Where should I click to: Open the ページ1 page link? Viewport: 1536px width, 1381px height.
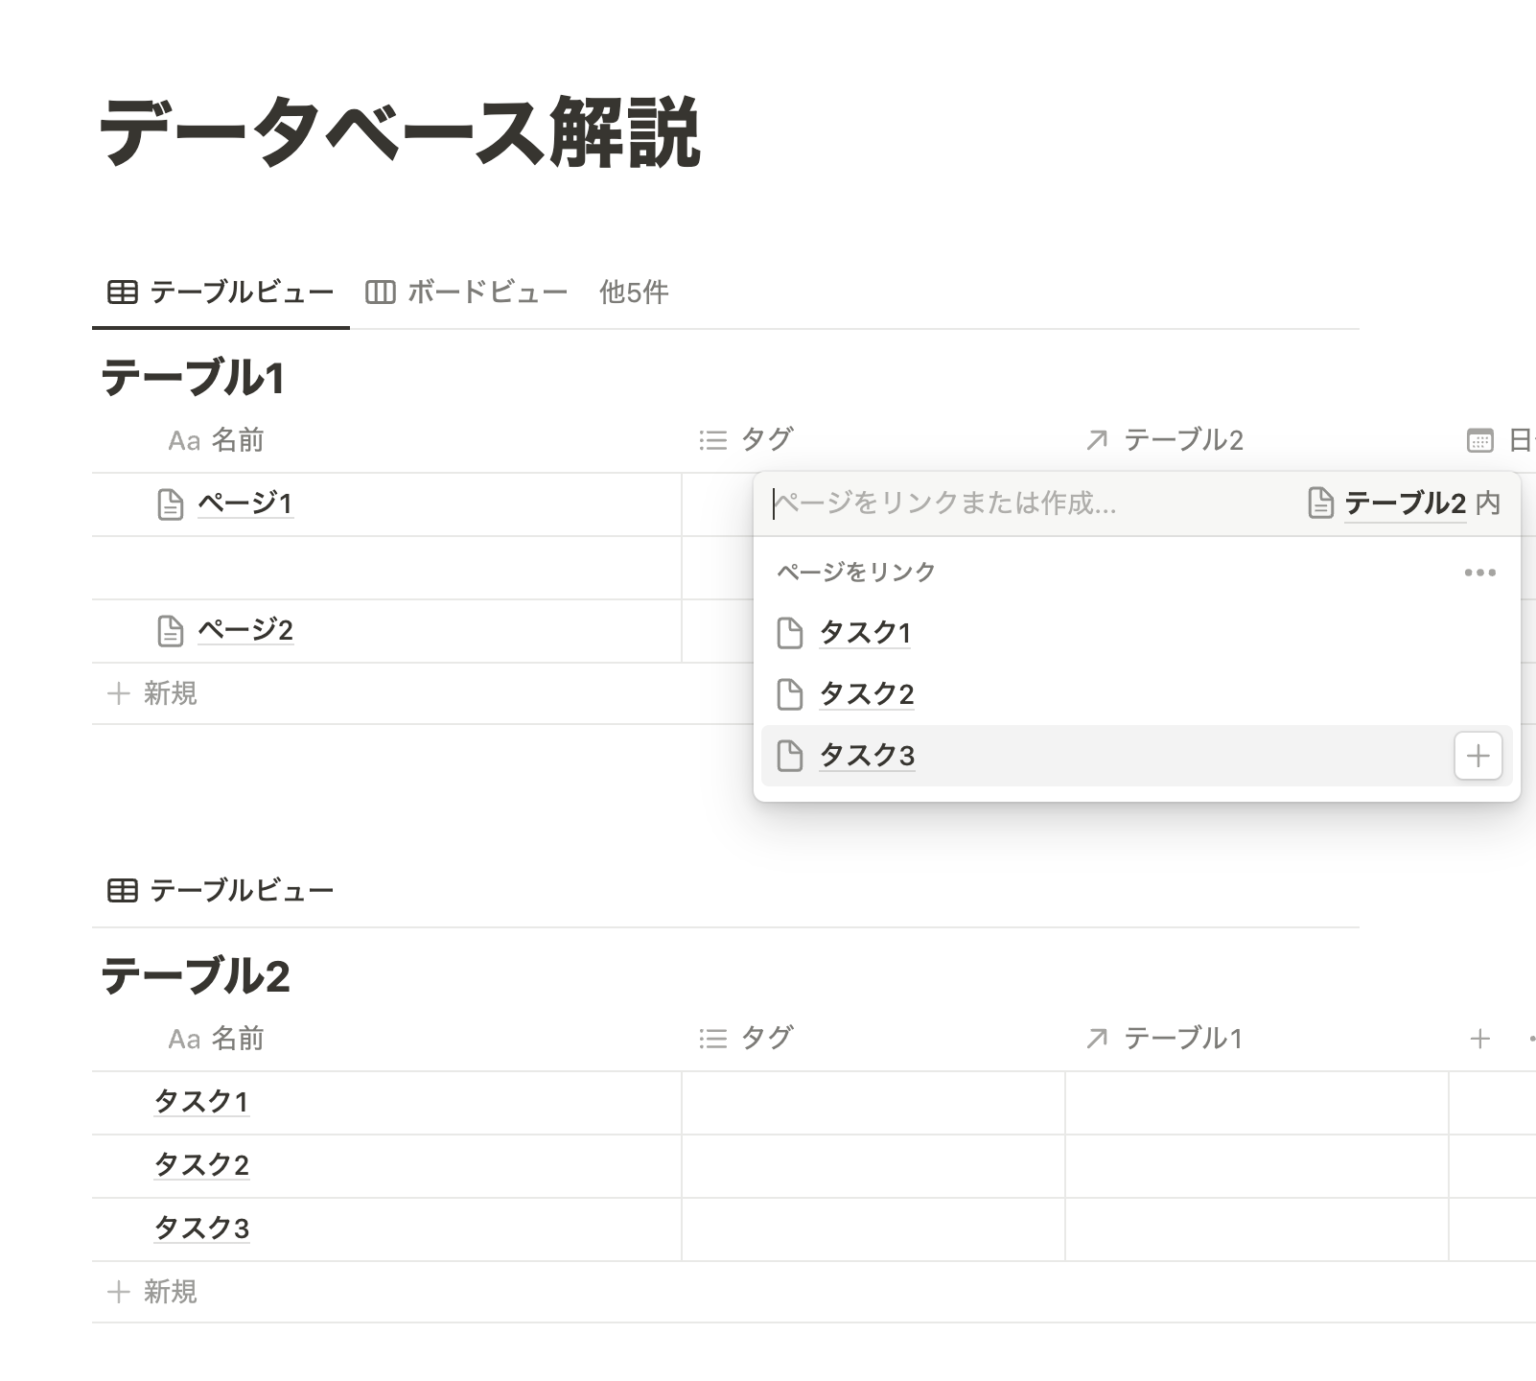245,503
